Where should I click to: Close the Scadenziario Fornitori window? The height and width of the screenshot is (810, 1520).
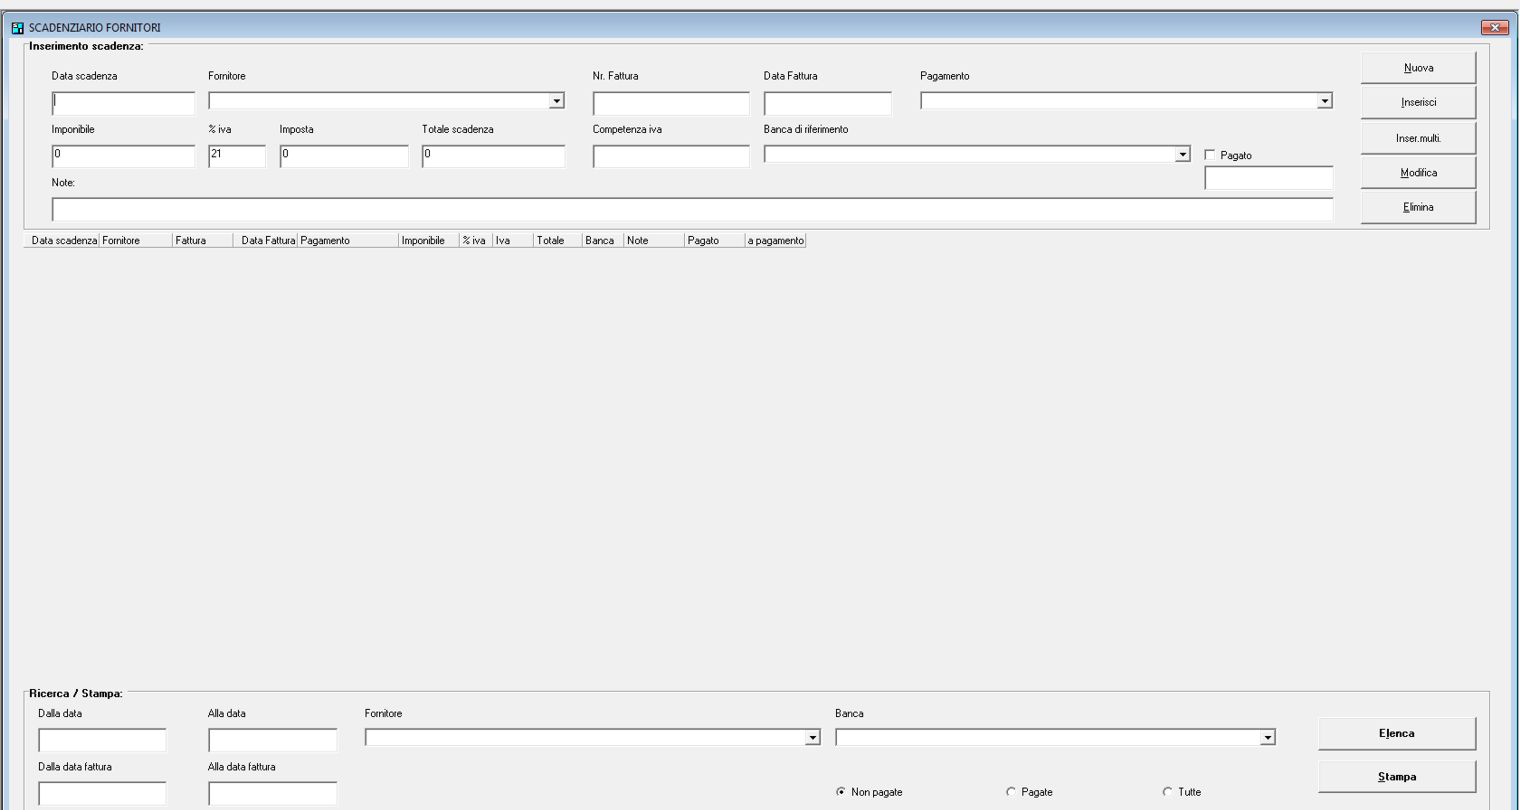(x=1495, y=28)
